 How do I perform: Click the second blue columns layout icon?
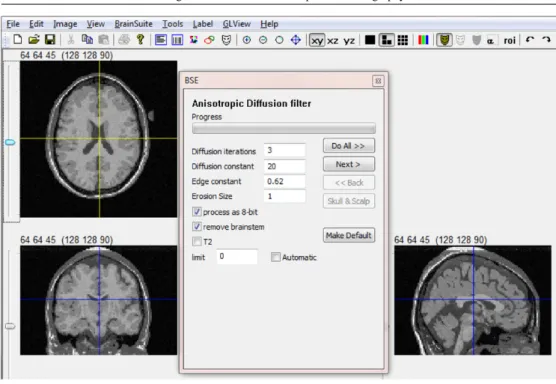tap(177, 40)
